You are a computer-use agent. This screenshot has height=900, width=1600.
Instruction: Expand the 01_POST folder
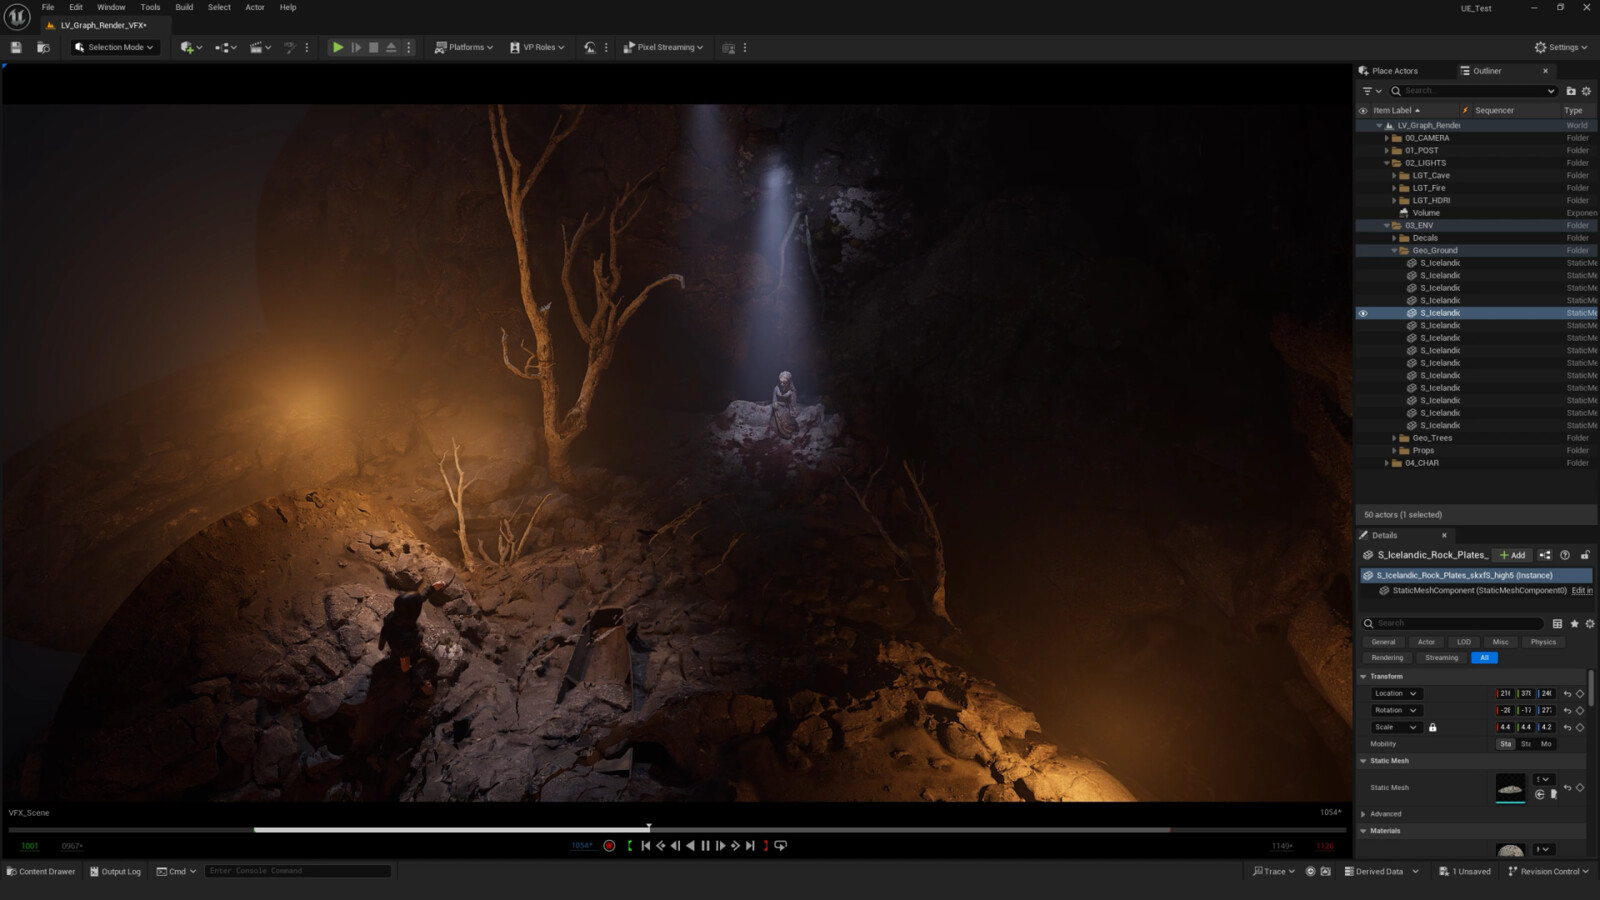[x=1386, y=151]
